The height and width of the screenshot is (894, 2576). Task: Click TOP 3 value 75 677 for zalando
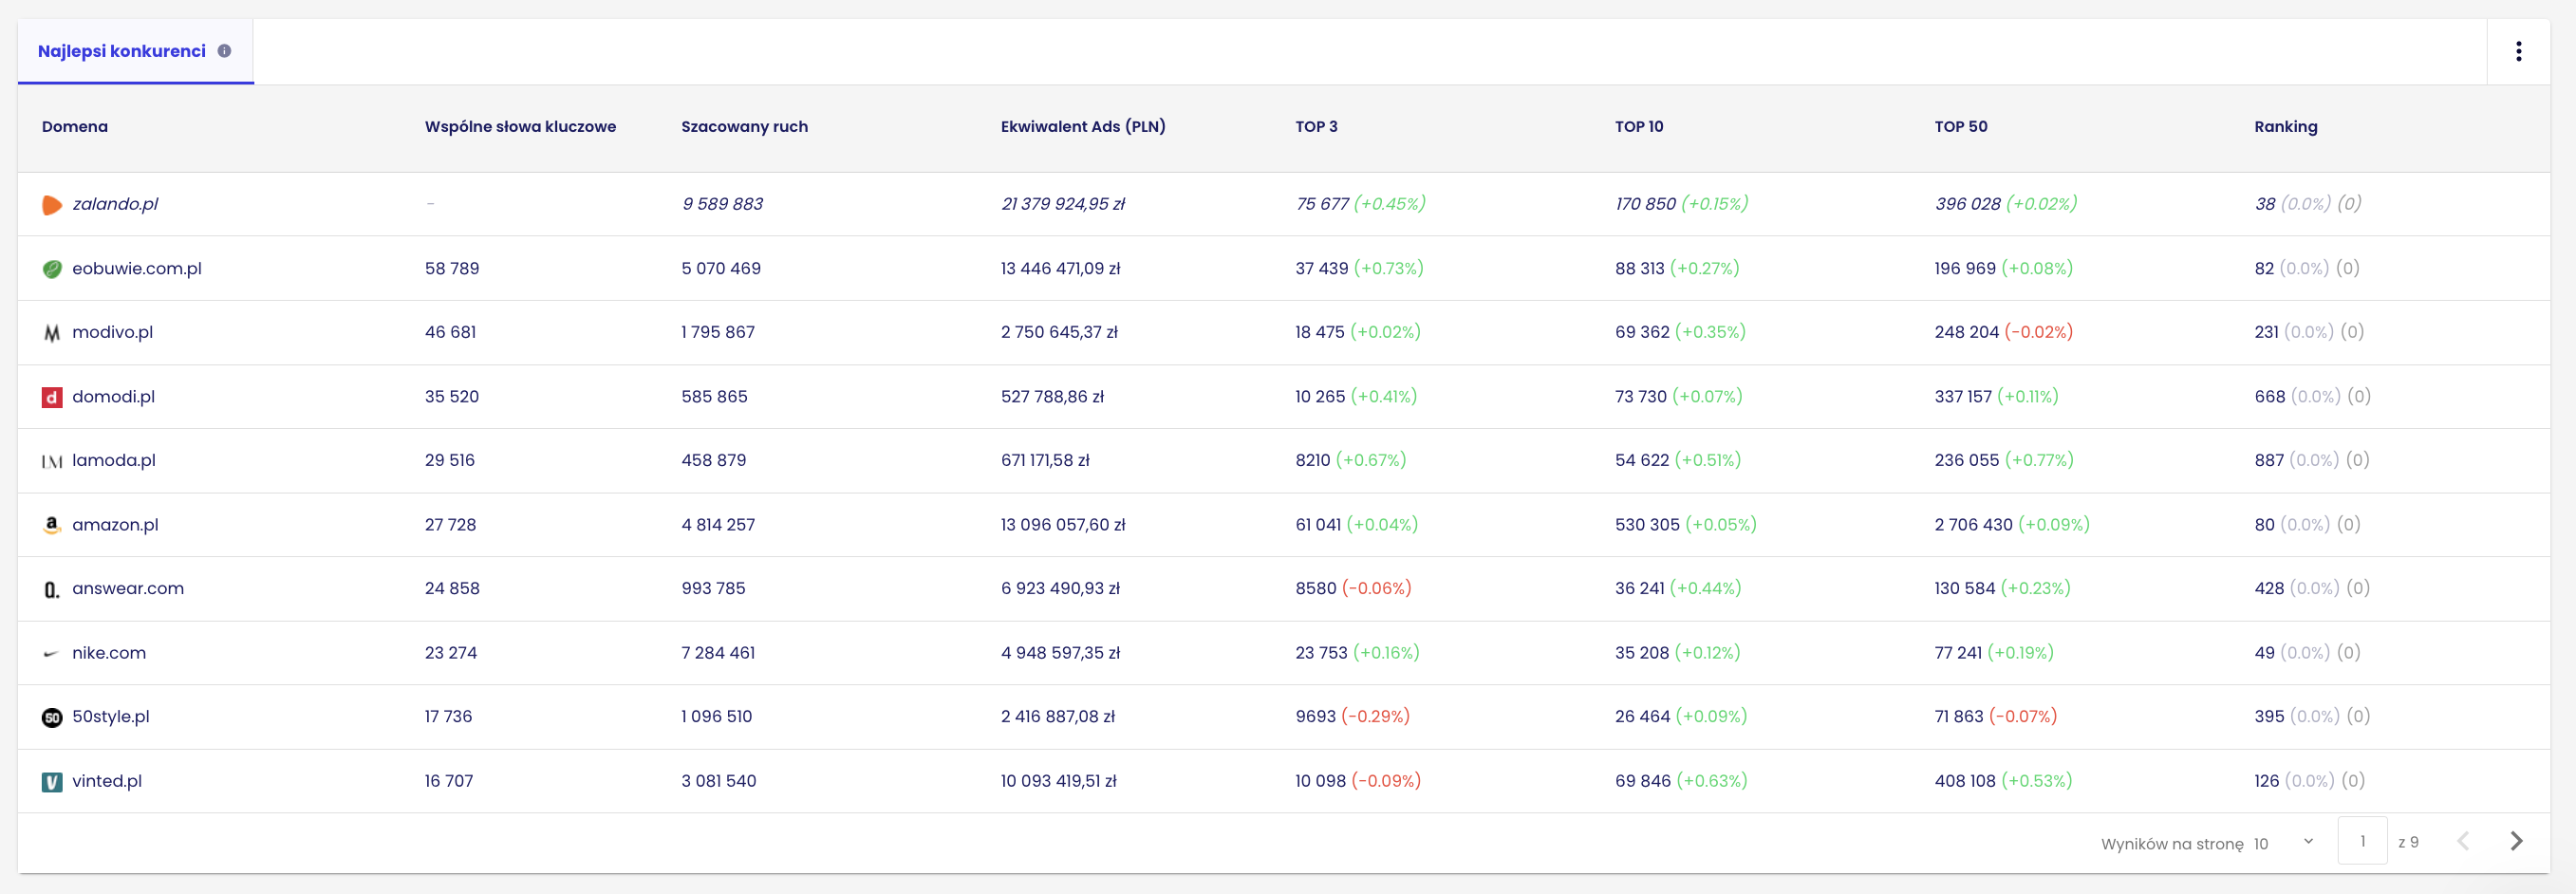(x=1322, y=204)
